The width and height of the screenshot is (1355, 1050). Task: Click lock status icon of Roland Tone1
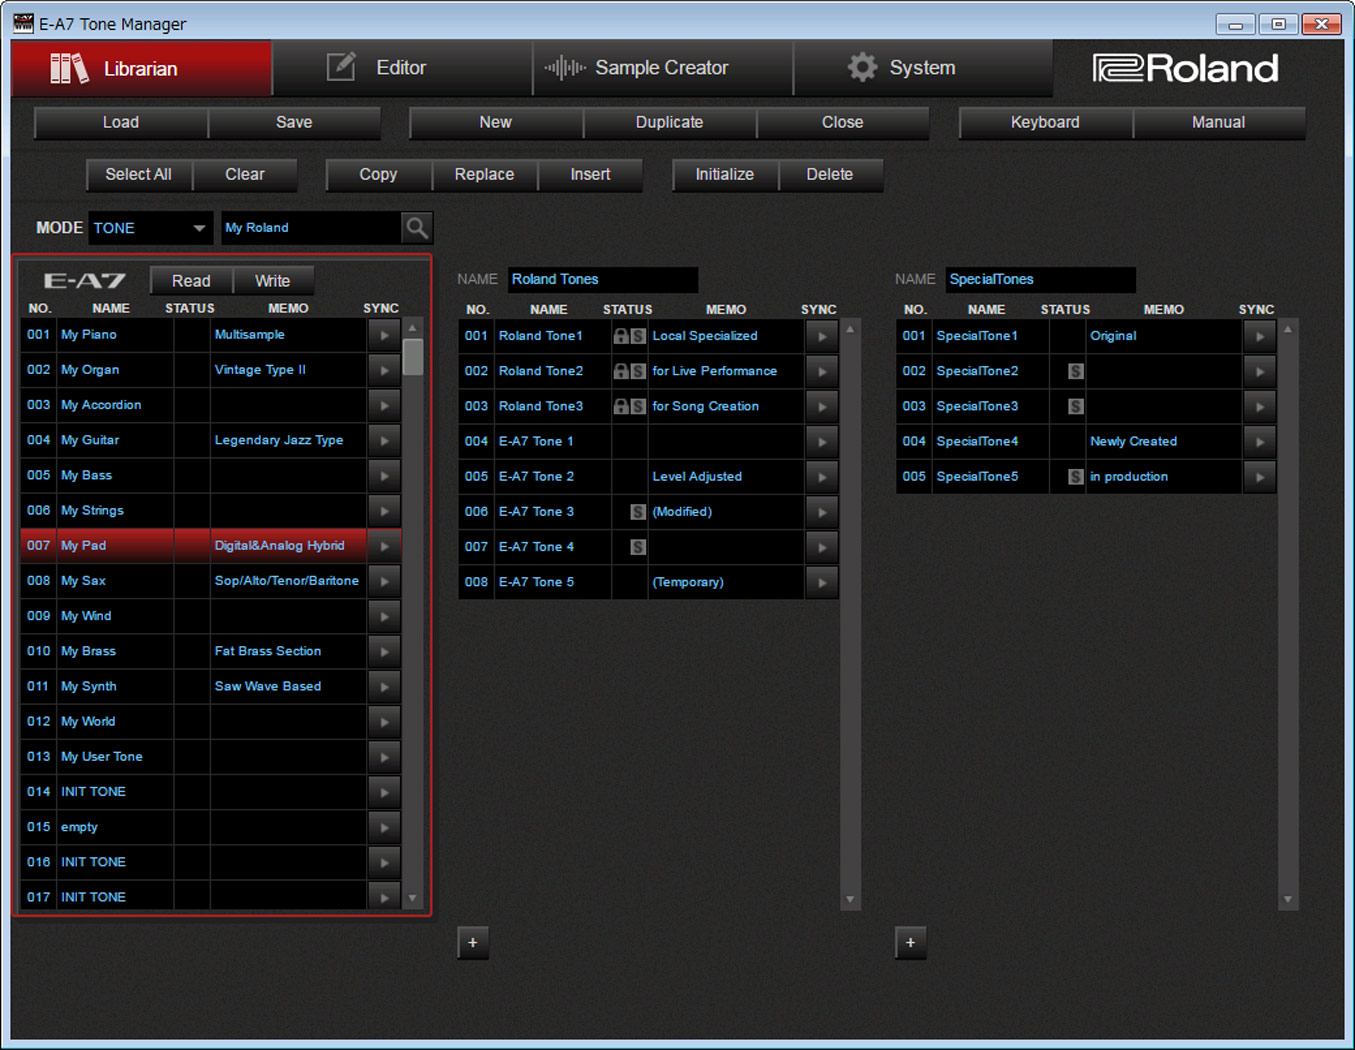point(621,336)
